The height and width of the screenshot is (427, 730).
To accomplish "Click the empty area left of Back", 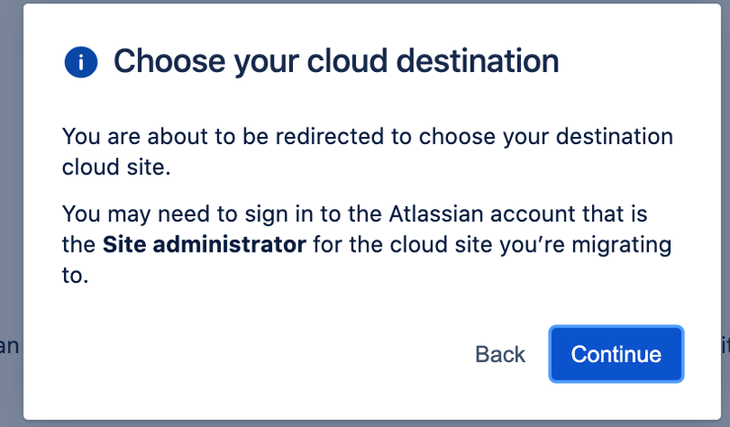I will [250, 354].
